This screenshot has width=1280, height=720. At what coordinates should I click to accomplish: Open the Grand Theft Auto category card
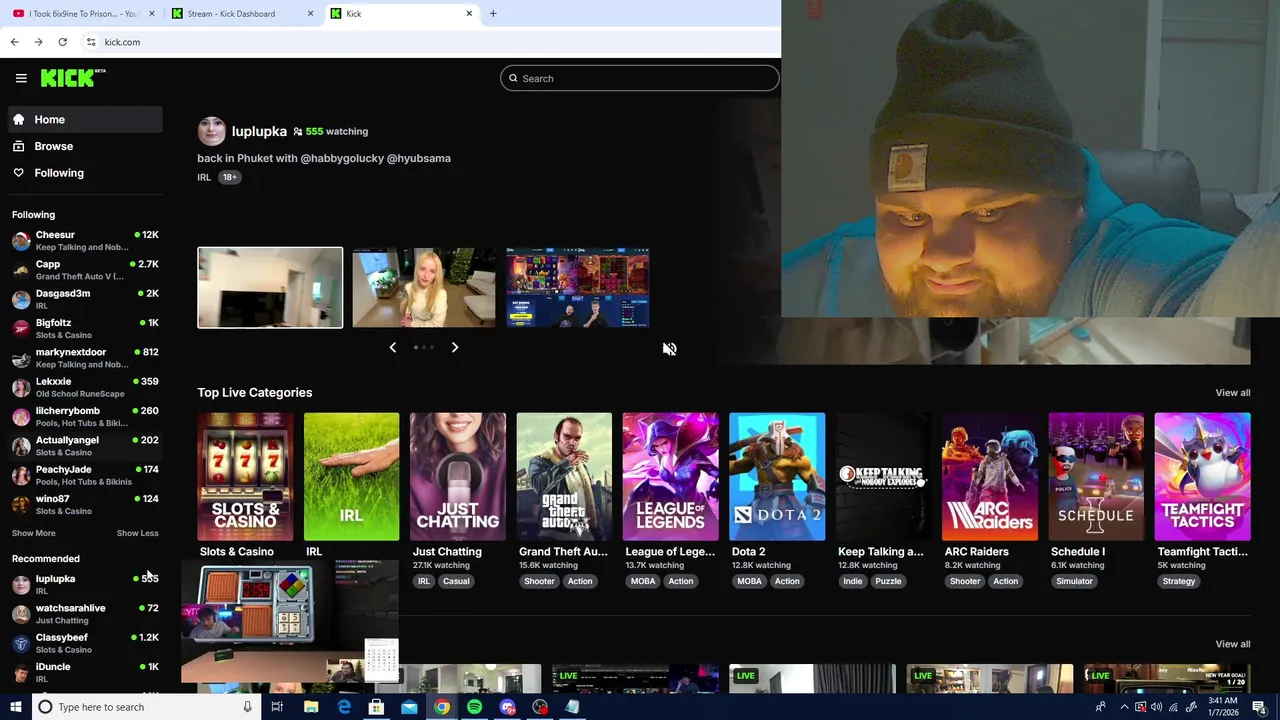click(x=564, y=476)
